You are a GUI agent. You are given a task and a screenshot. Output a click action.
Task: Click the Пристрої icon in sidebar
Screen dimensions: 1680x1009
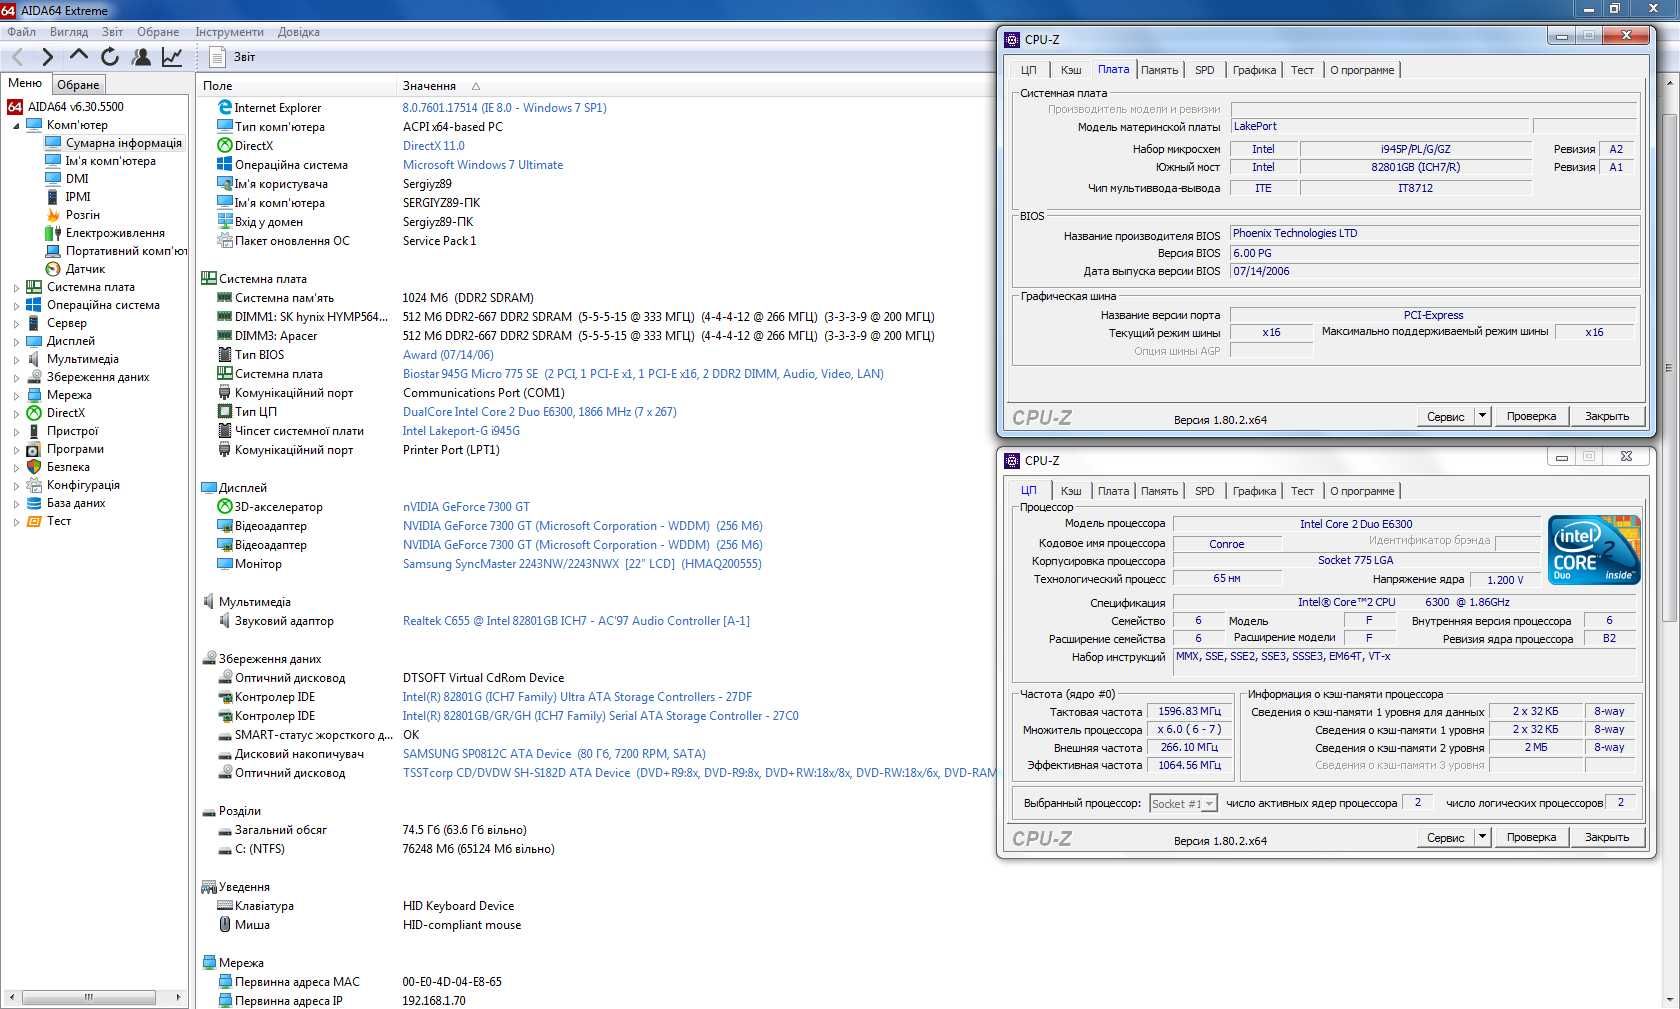click(34, 431)
